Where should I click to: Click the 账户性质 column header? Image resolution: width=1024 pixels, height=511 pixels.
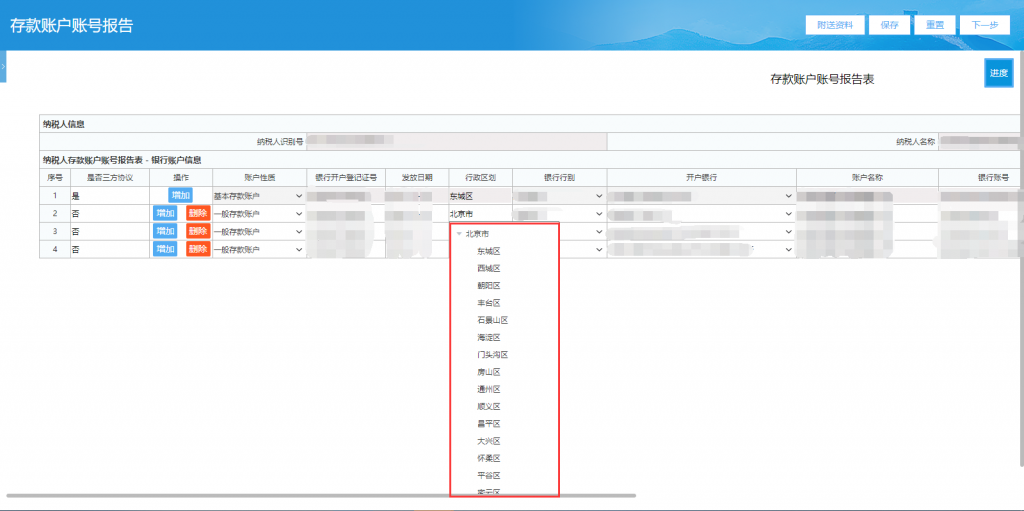pyautogui.click(x=259, y=178)
